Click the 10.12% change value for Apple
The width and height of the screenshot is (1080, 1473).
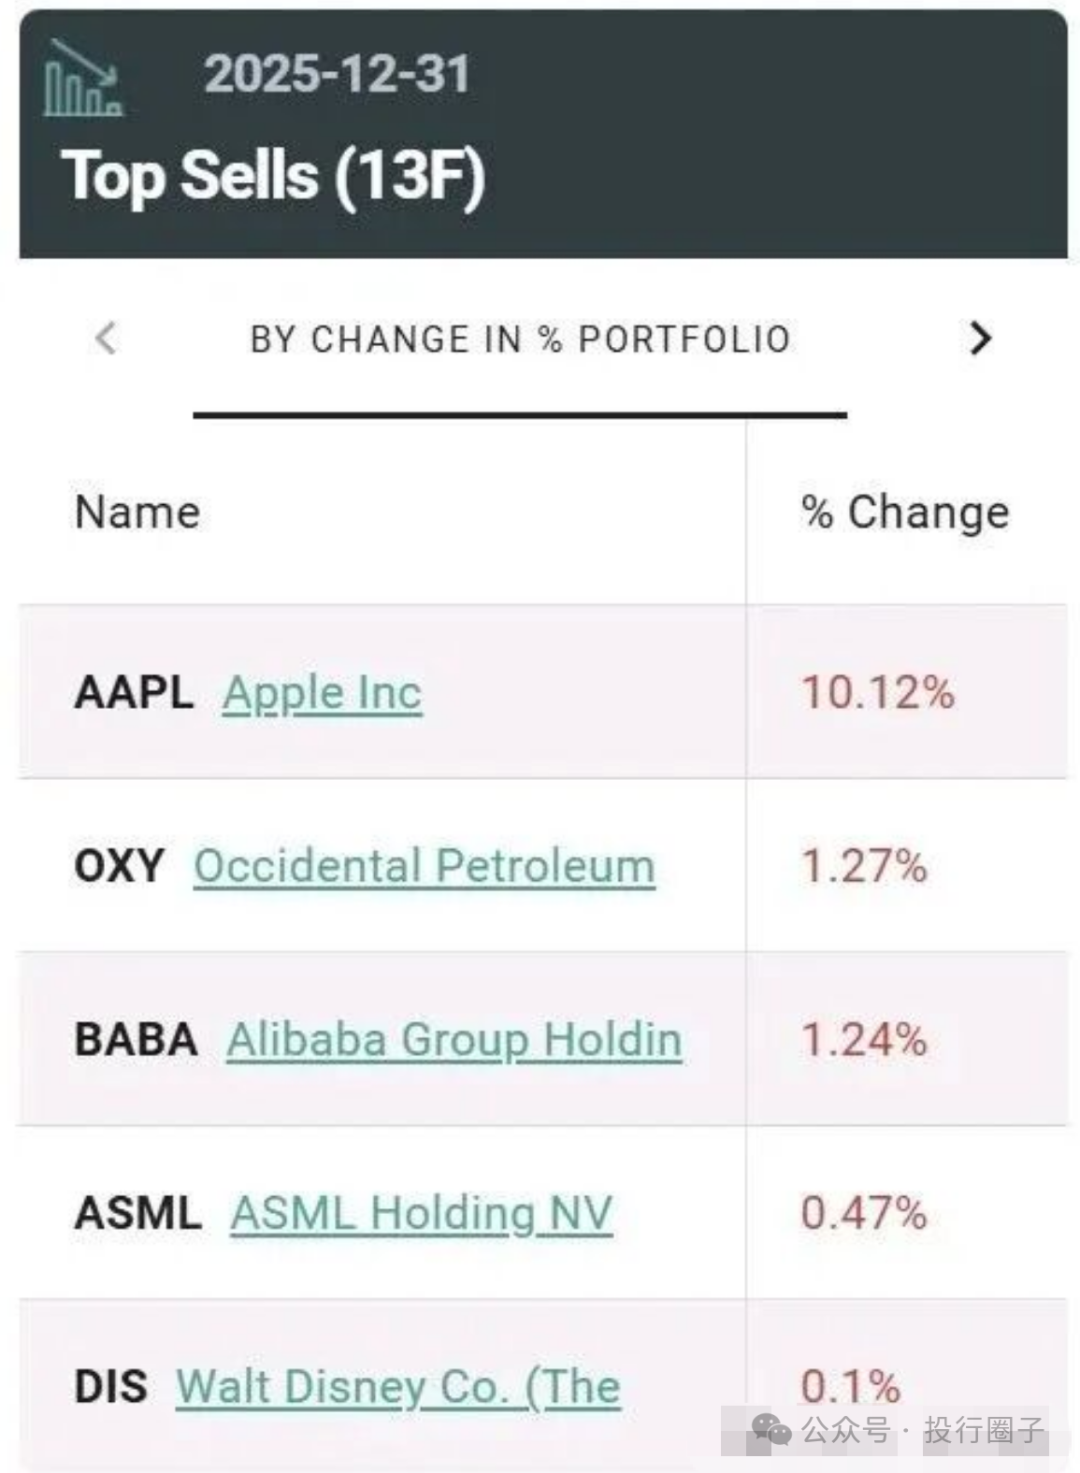pyautogui.click(x=878, y=693)
